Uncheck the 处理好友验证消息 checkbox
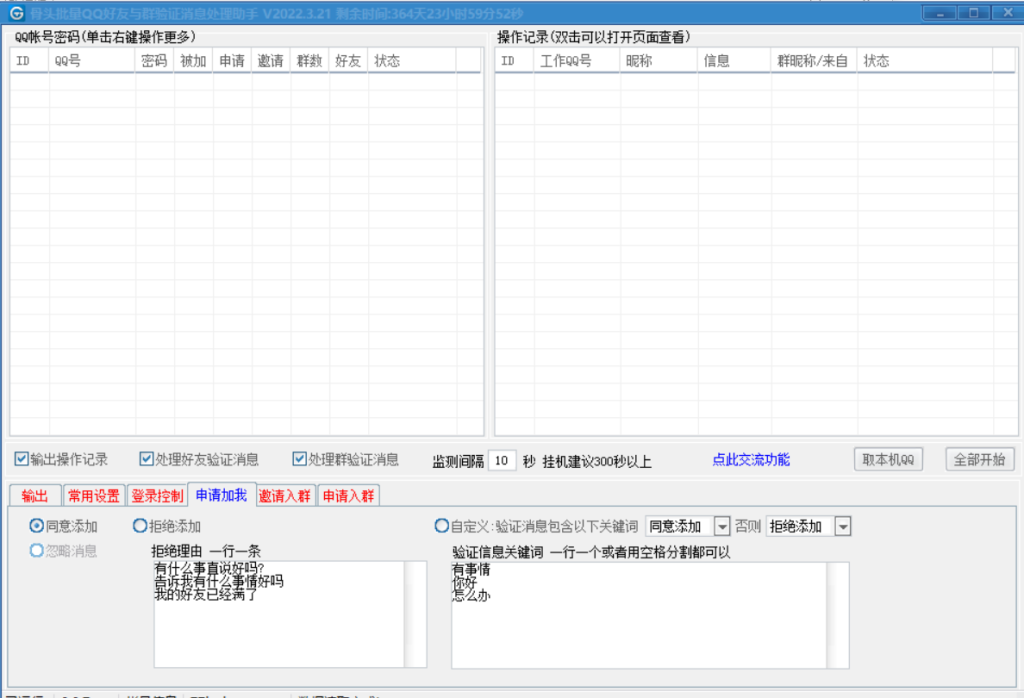The width and height of the screenshot is (1024, 698). click(147, 460)
